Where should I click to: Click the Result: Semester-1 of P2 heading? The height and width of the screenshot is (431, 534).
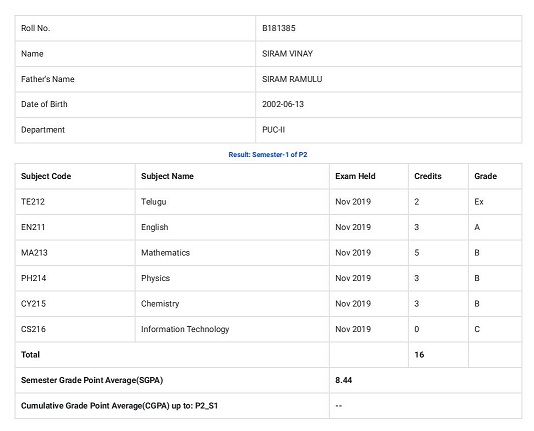coord(268,155)
